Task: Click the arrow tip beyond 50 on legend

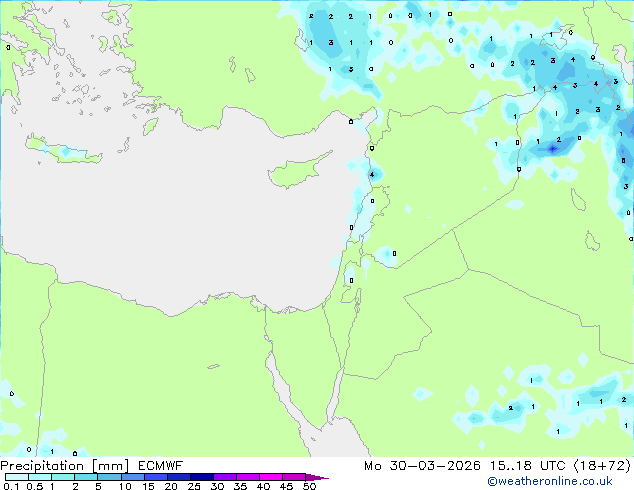Action: pyautogui.click(x=317, y=477)
